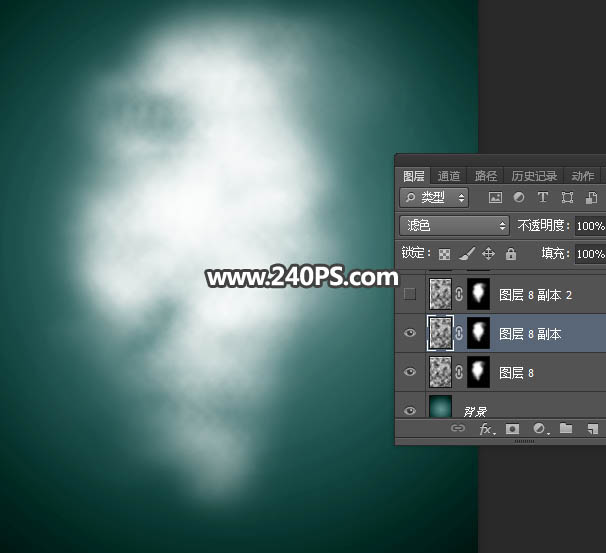
Task: Filter layers by type (T) icon
Action: [x=543, y=198]
